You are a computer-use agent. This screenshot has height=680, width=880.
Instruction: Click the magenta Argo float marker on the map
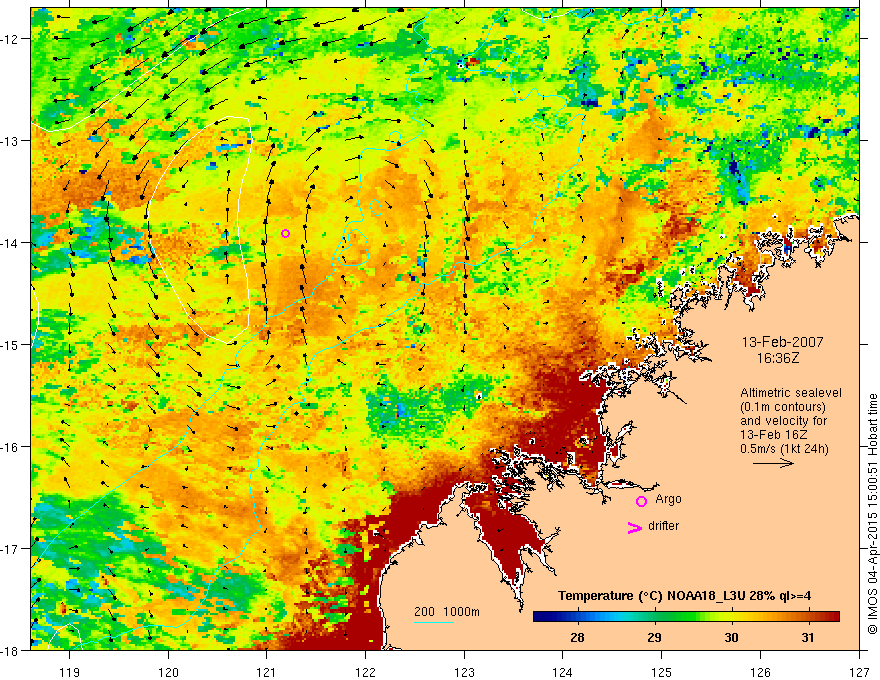click(x=285, y=233)
